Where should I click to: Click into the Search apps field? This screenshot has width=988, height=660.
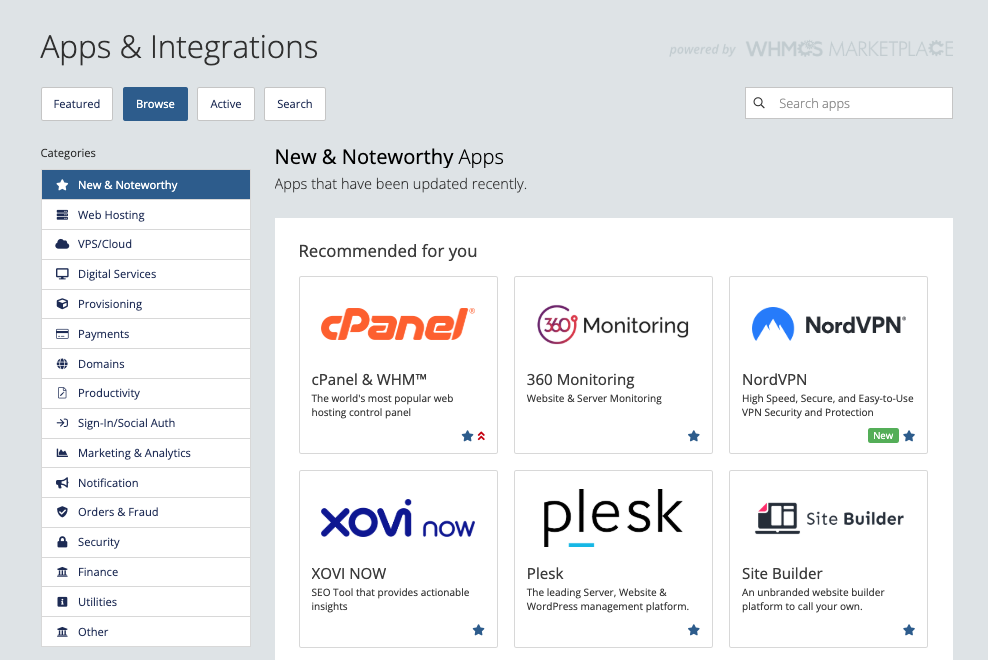pos(849,103)
